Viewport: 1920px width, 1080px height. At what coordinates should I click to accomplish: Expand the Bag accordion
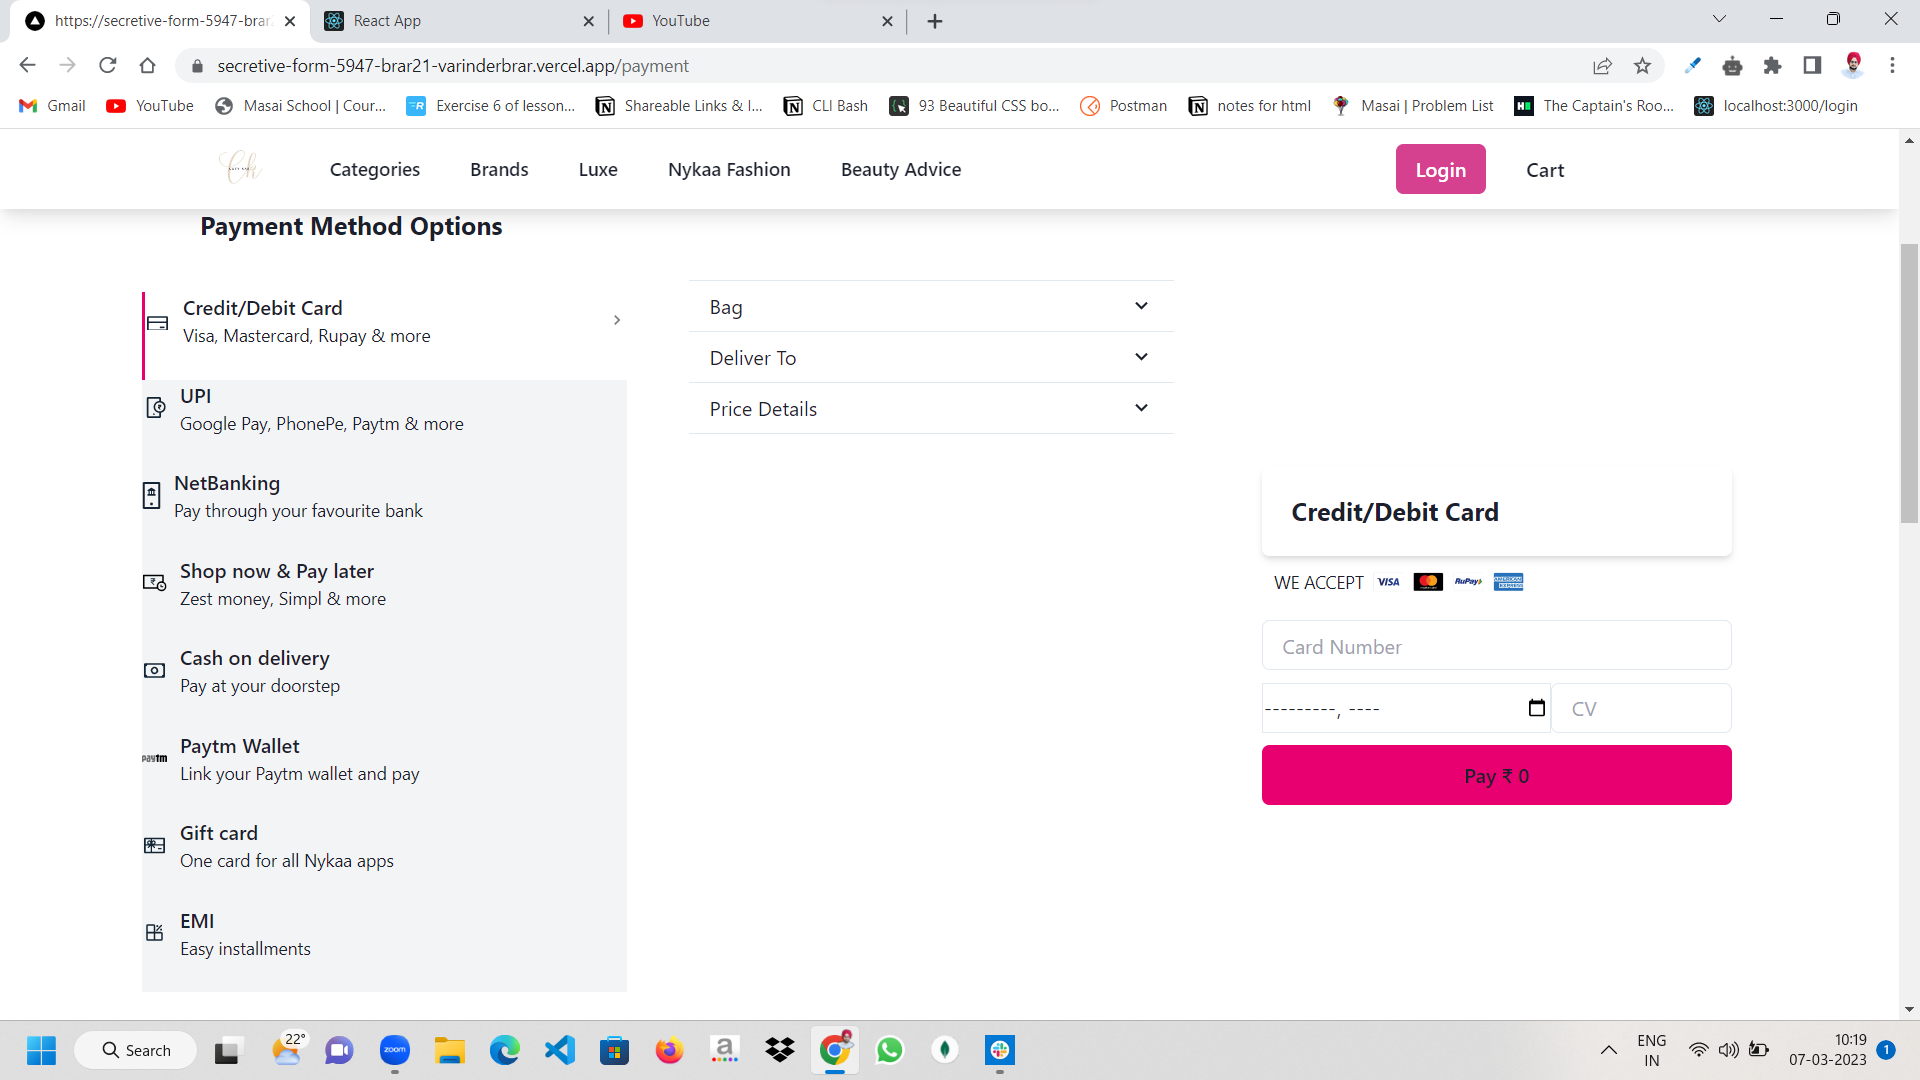click(930, 307)
